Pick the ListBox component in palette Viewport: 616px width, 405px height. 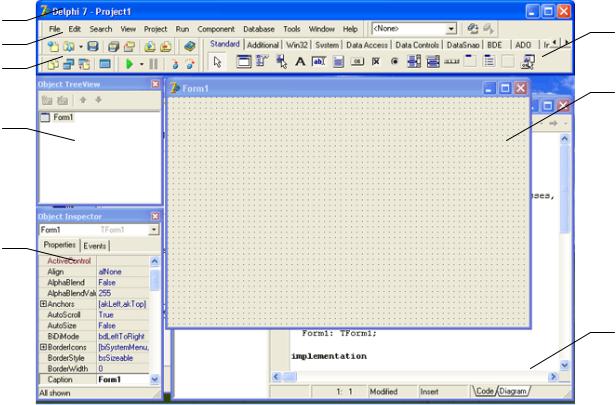tap(414, 62)
